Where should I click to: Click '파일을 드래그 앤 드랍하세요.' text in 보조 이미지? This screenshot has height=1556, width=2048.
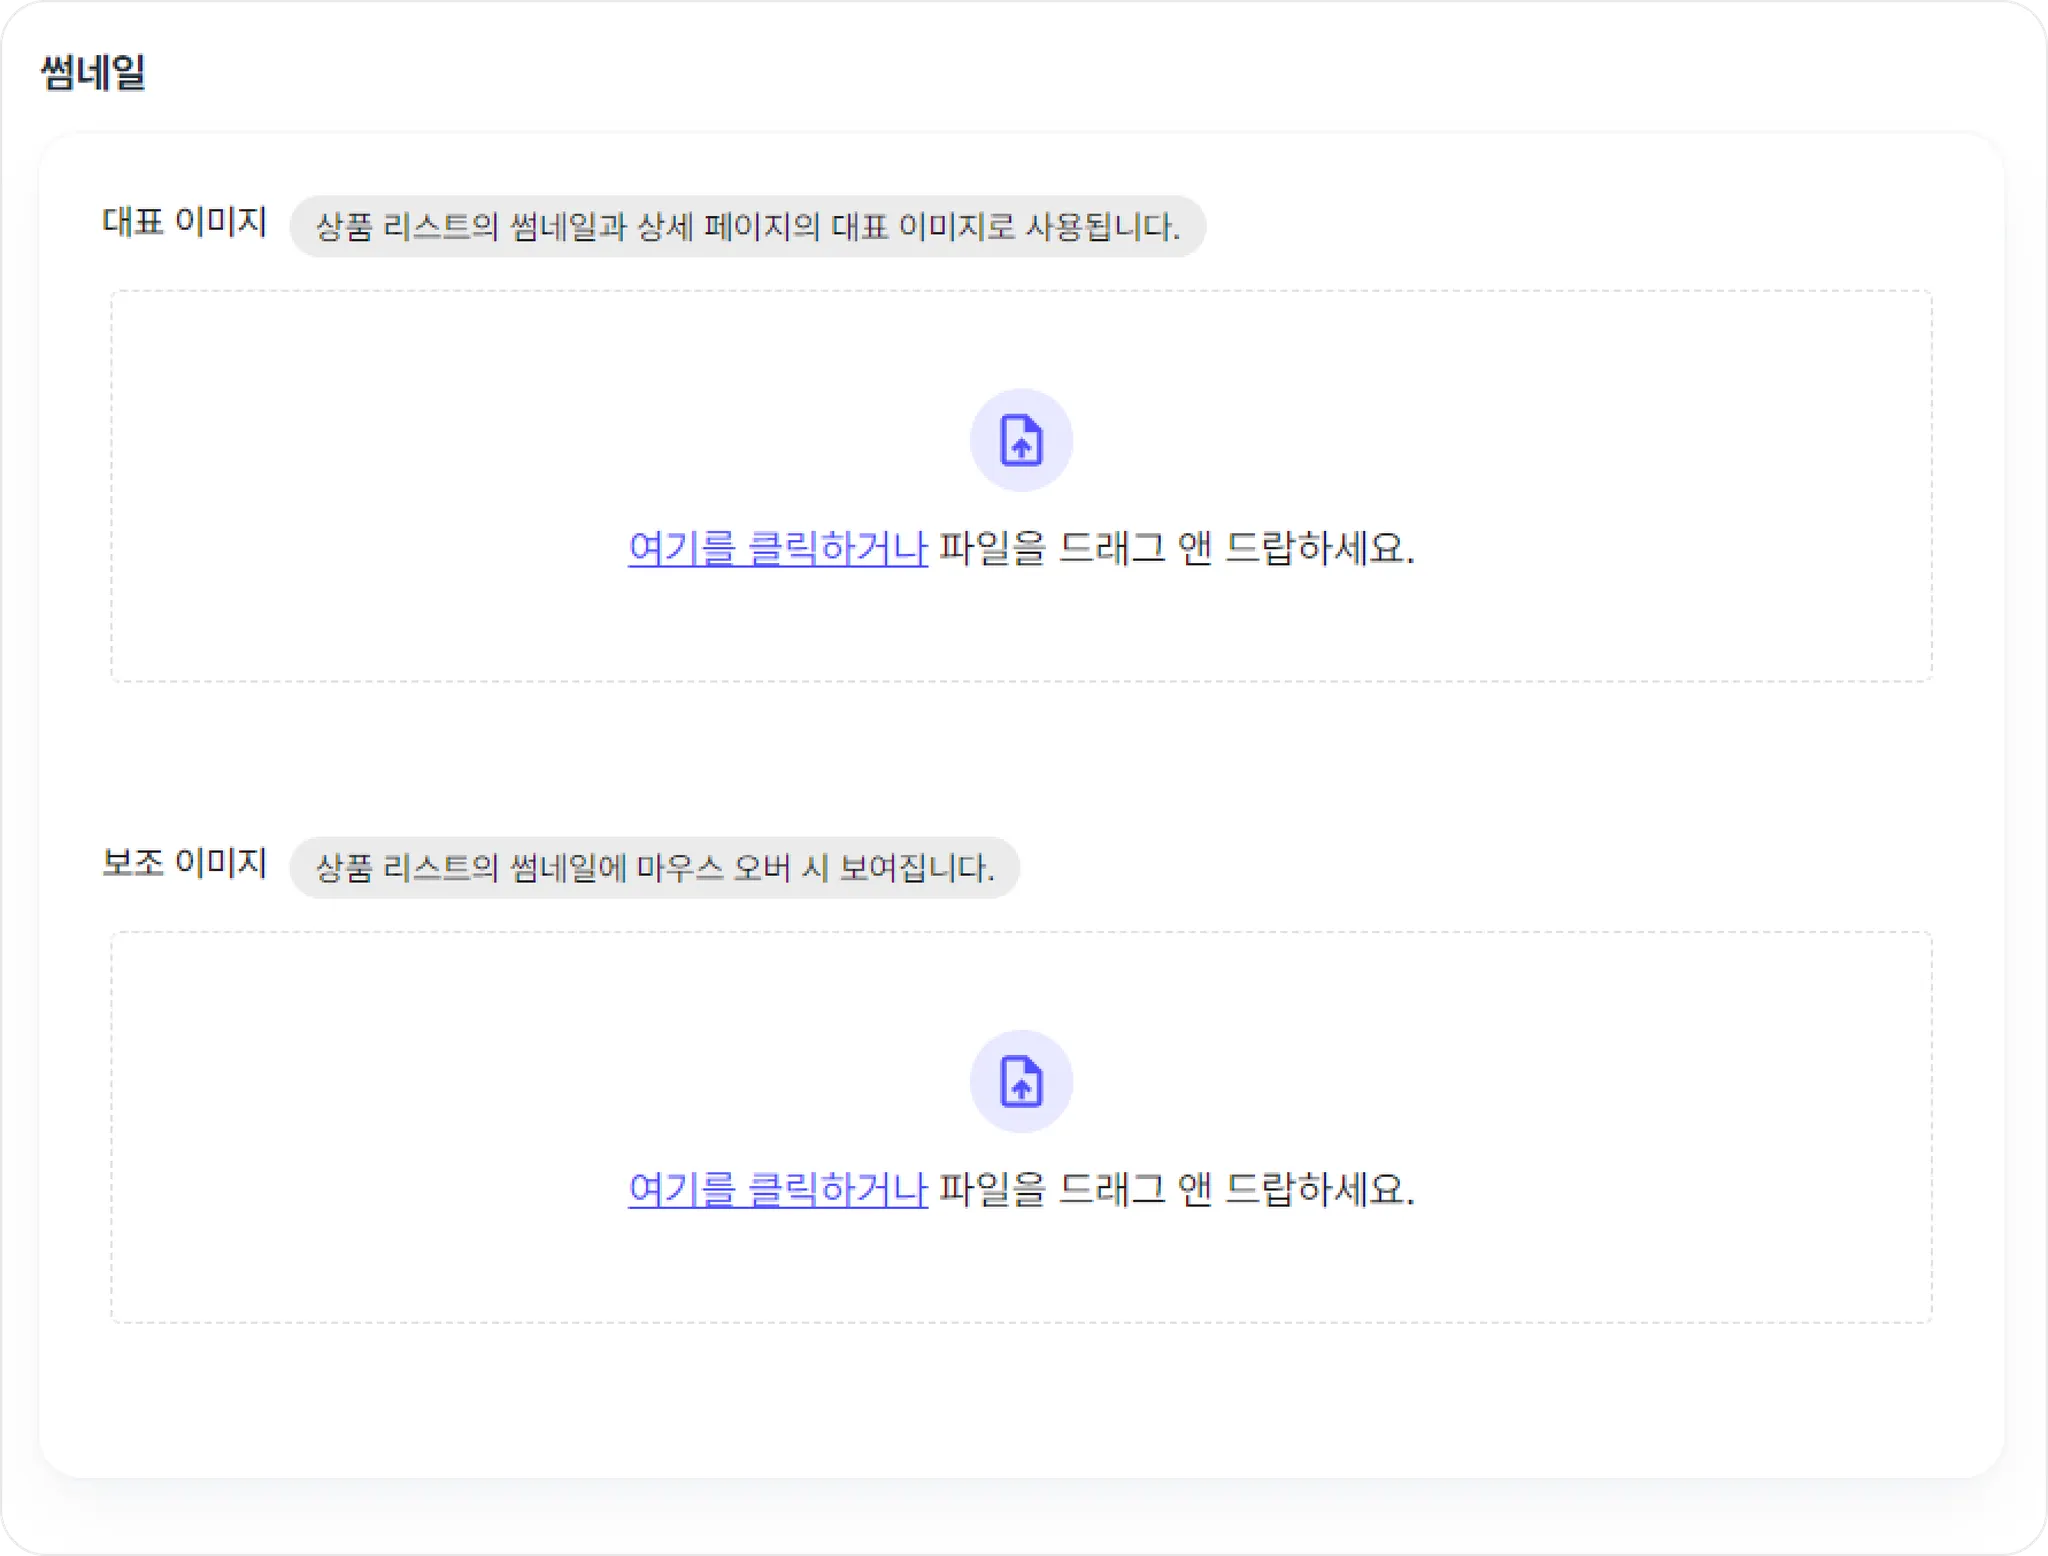1177,1189
